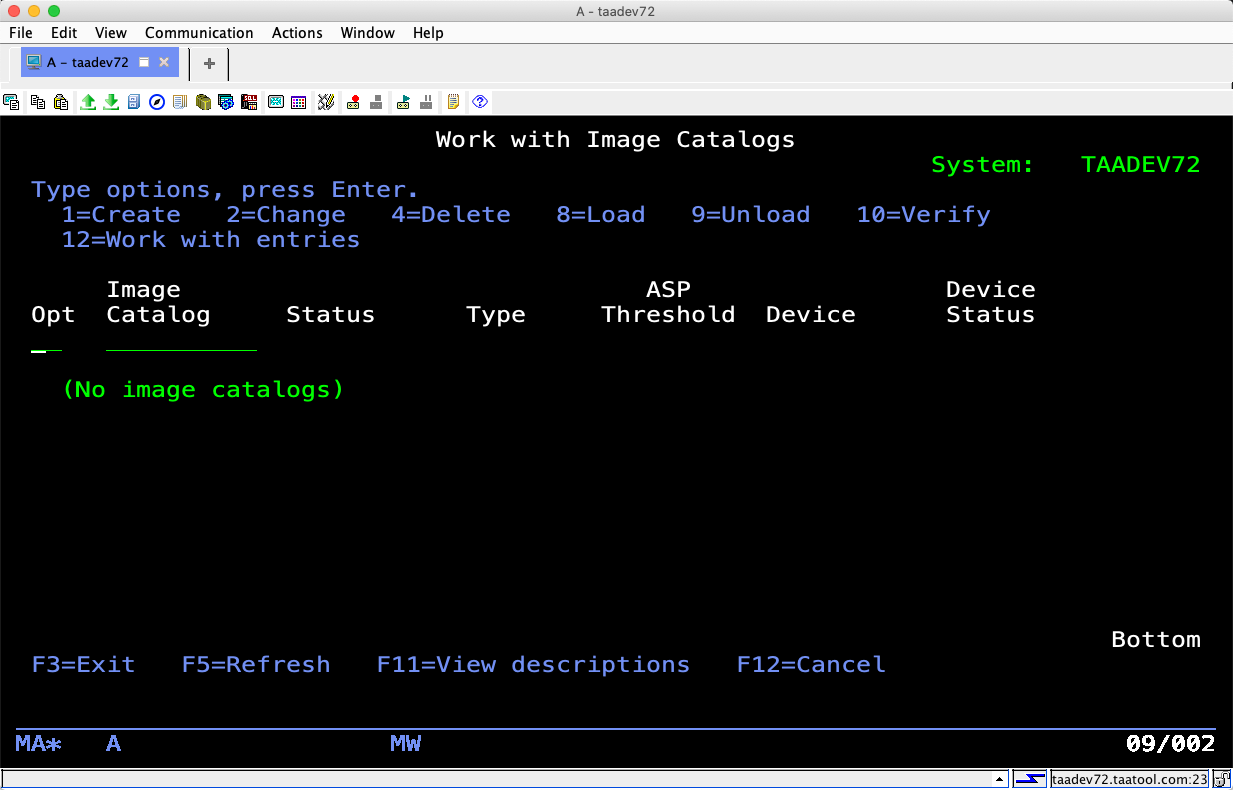The image size is (1233, 790).
Task: Click the greyed-out stop macro icon
Action: click(376, 102)
